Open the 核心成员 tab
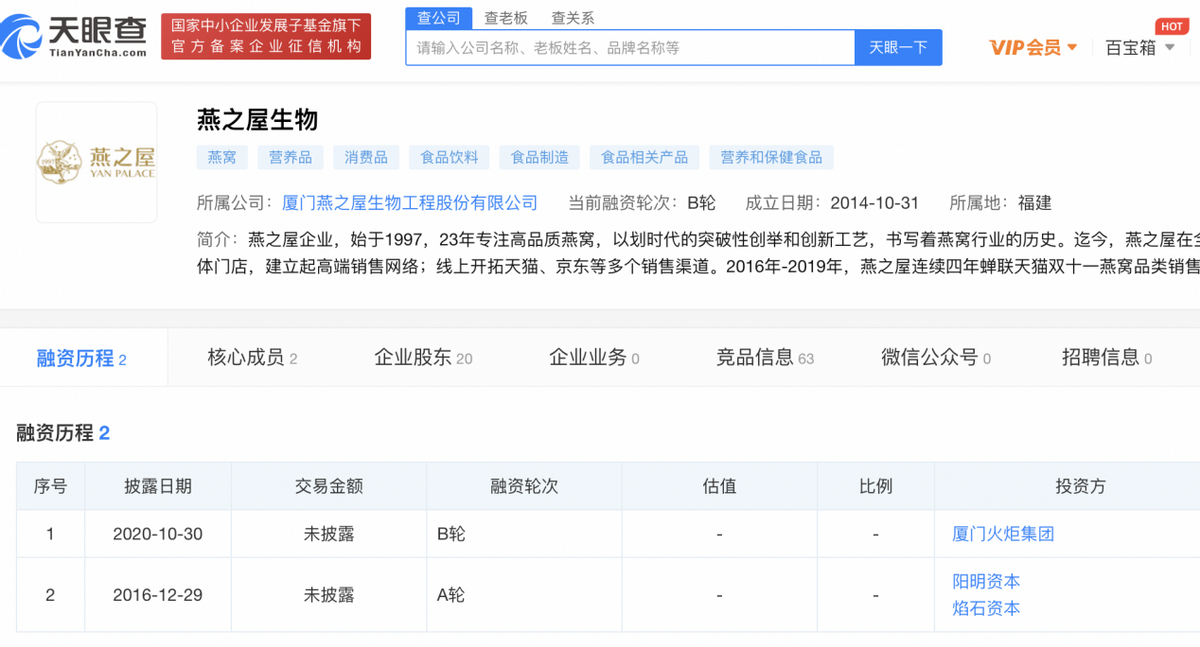 coord(244,357)
